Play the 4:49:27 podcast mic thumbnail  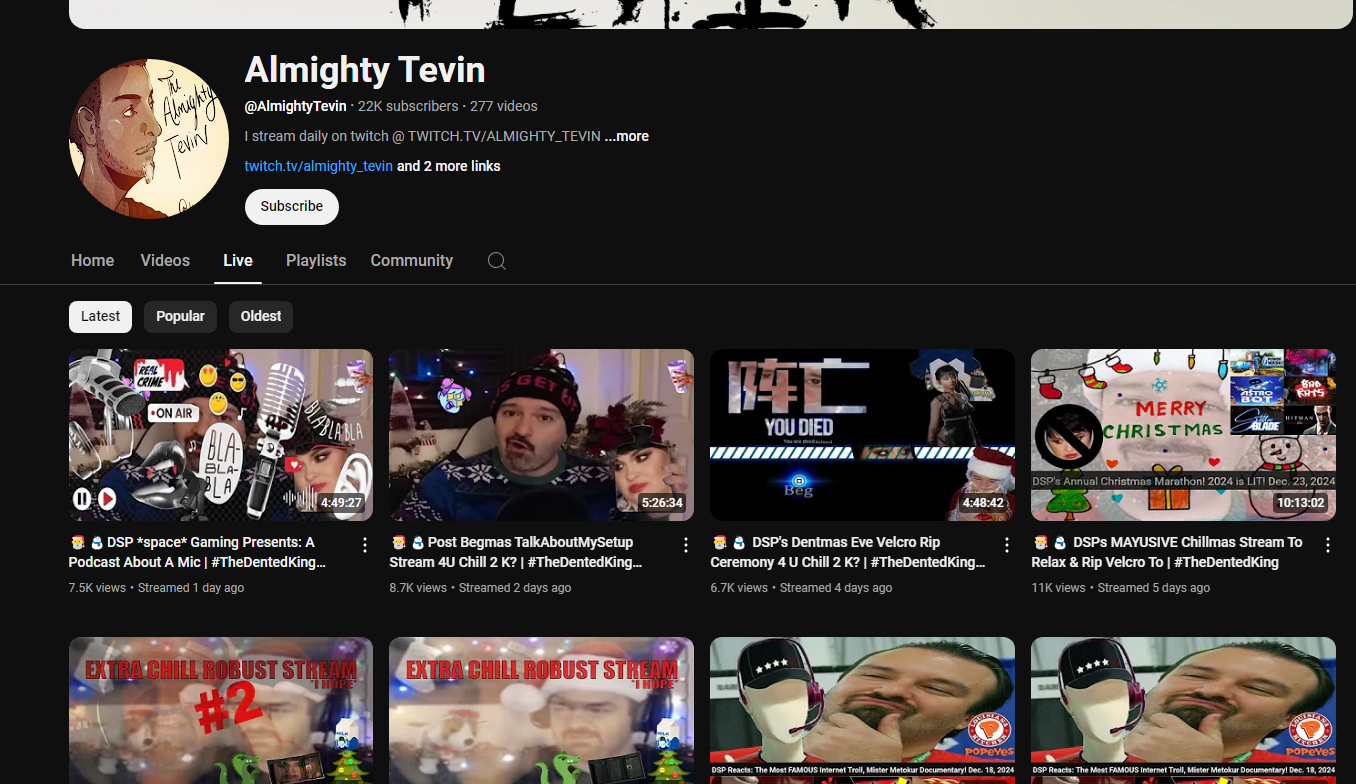click(221, 435)
